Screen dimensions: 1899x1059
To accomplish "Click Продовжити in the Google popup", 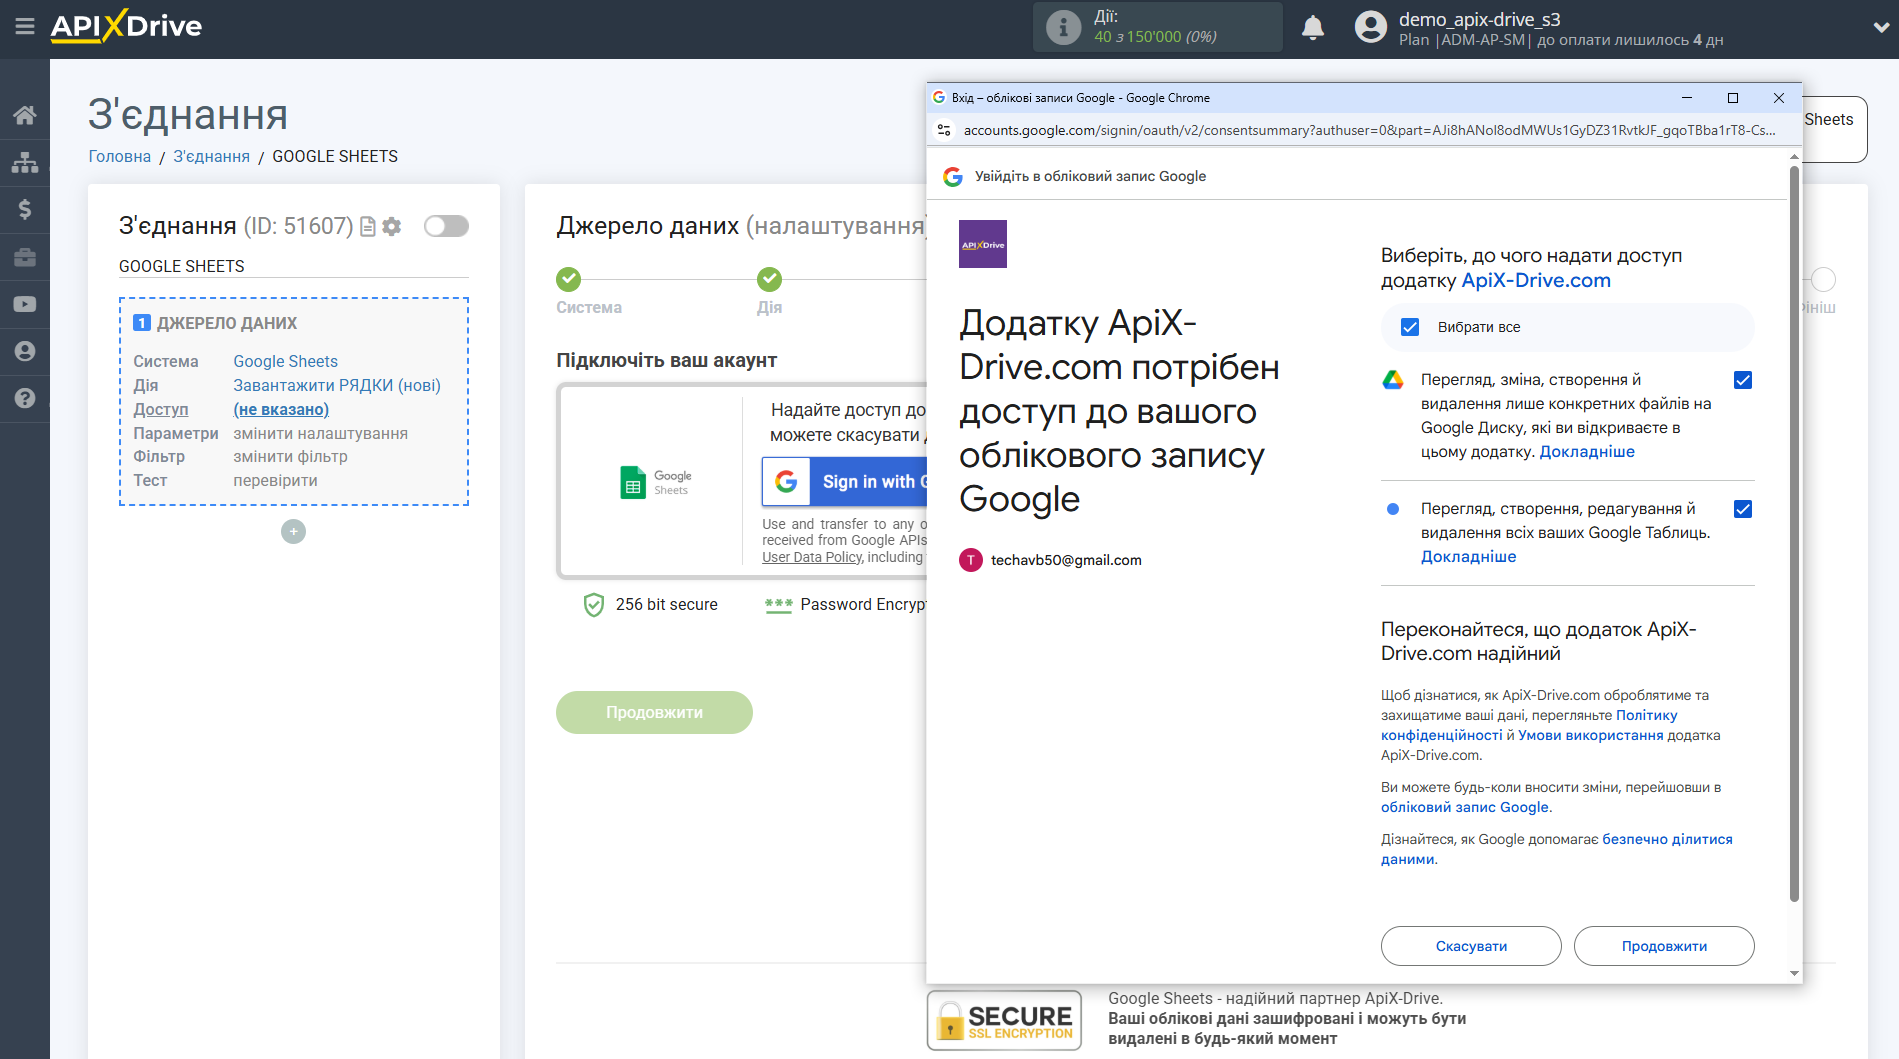I will [x=1664, y=946].
